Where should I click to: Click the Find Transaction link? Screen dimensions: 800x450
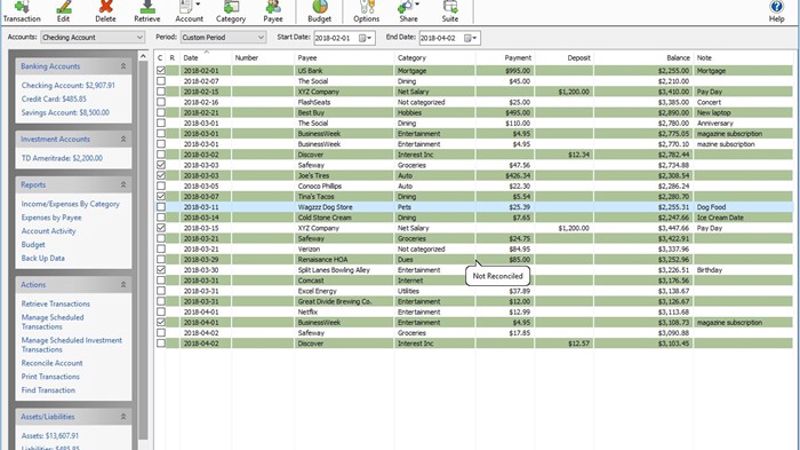[48, 390]
